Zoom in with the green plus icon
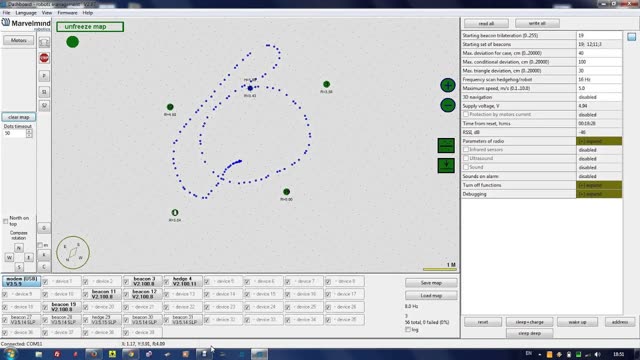 point(448,85)
